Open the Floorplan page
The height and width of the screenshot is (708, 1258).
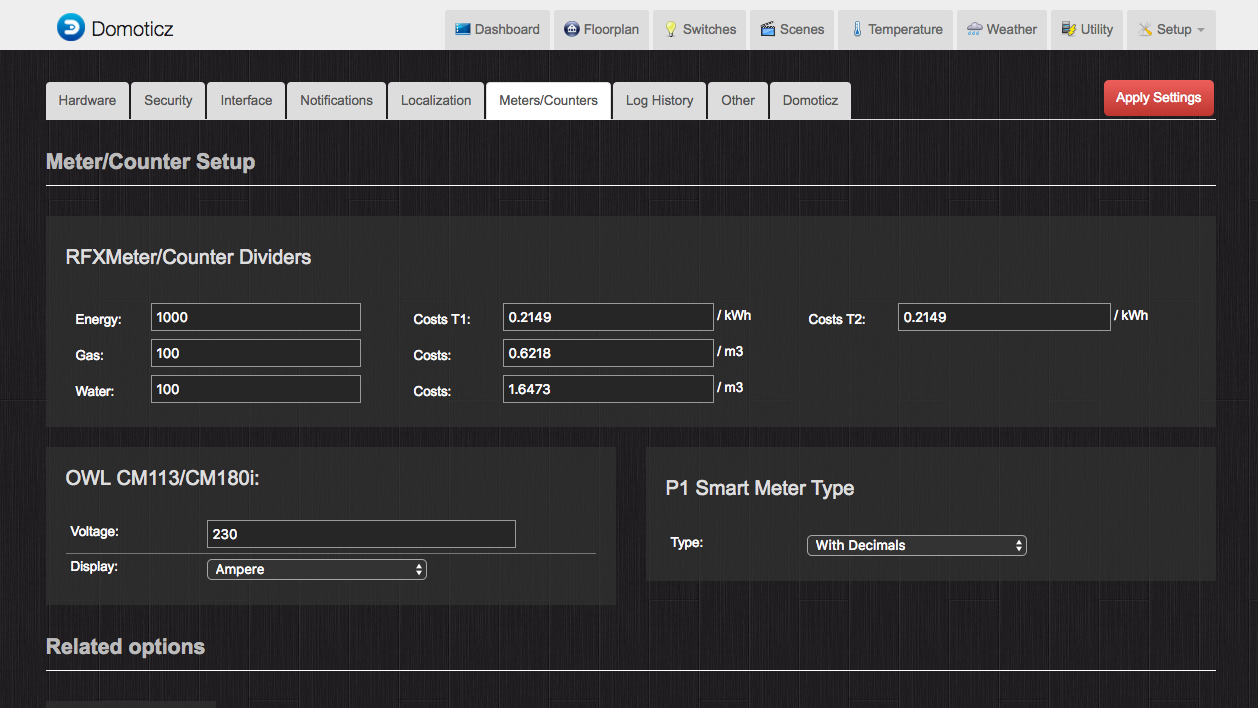coord(601,29)
